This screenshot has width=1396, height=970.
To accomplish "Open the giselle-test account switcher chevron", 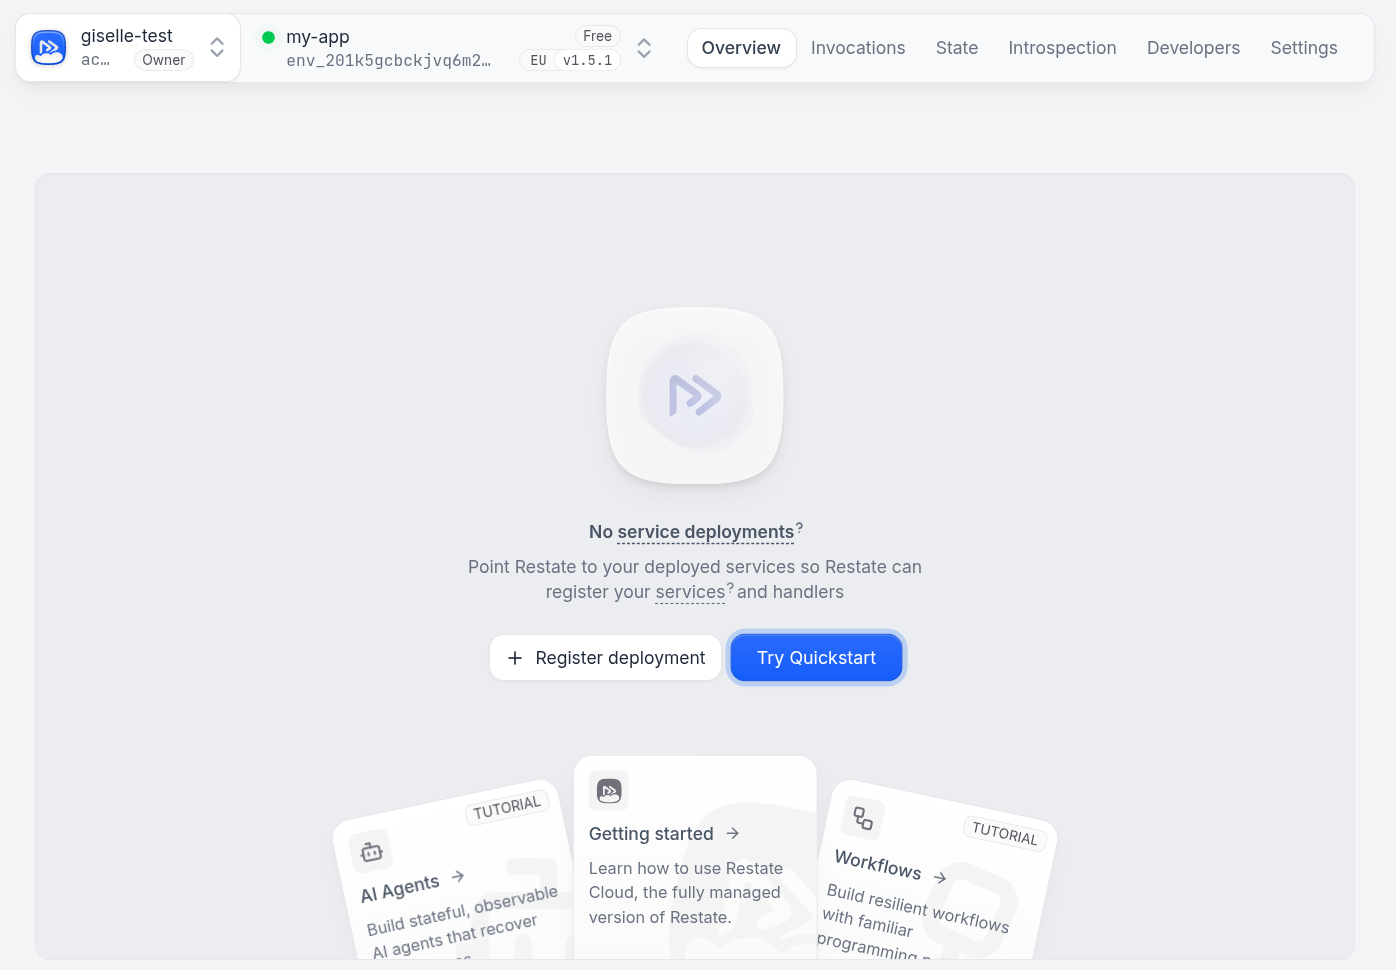I will pyautogui.click(x=217, y=47).
